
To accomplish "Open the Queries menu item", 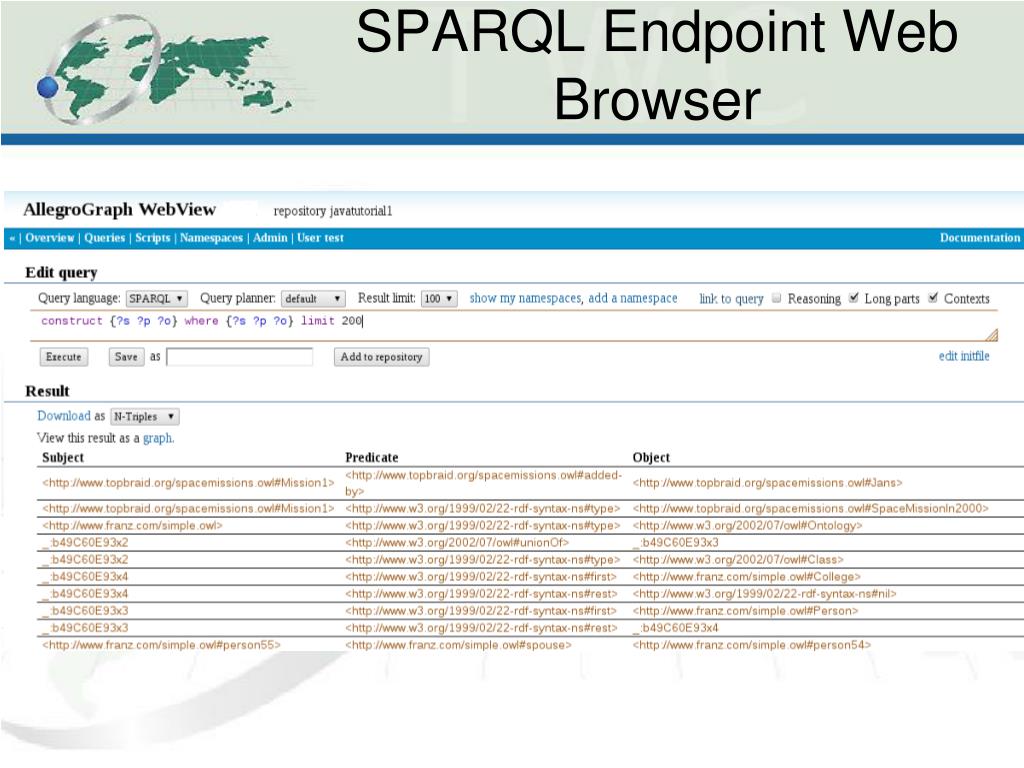I will (x=104, y=238).
